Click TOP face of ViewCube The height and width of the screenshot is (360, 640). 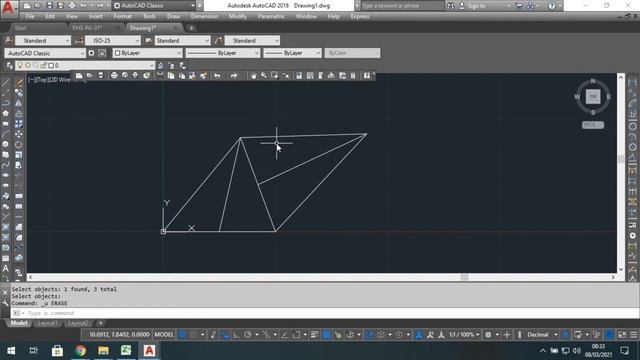[x=593, y=97]
